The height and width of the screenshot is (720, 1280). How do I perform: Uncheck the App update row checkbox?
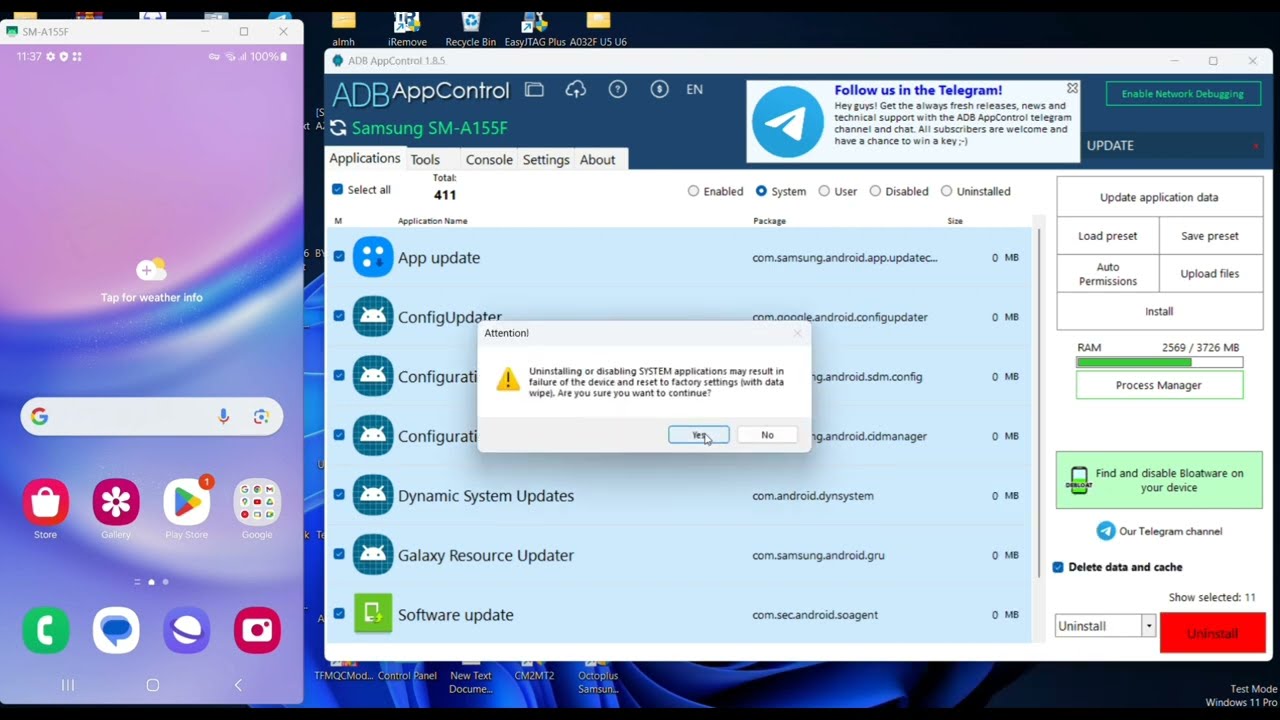pos(339,257)
